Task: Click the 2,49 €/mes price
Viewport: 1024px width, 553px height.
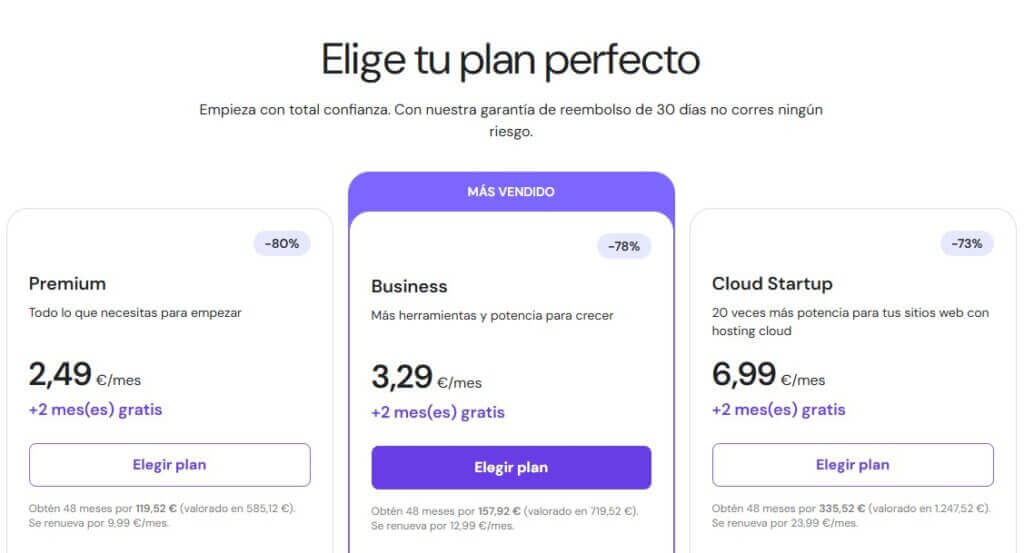Action: pos(85,375)
